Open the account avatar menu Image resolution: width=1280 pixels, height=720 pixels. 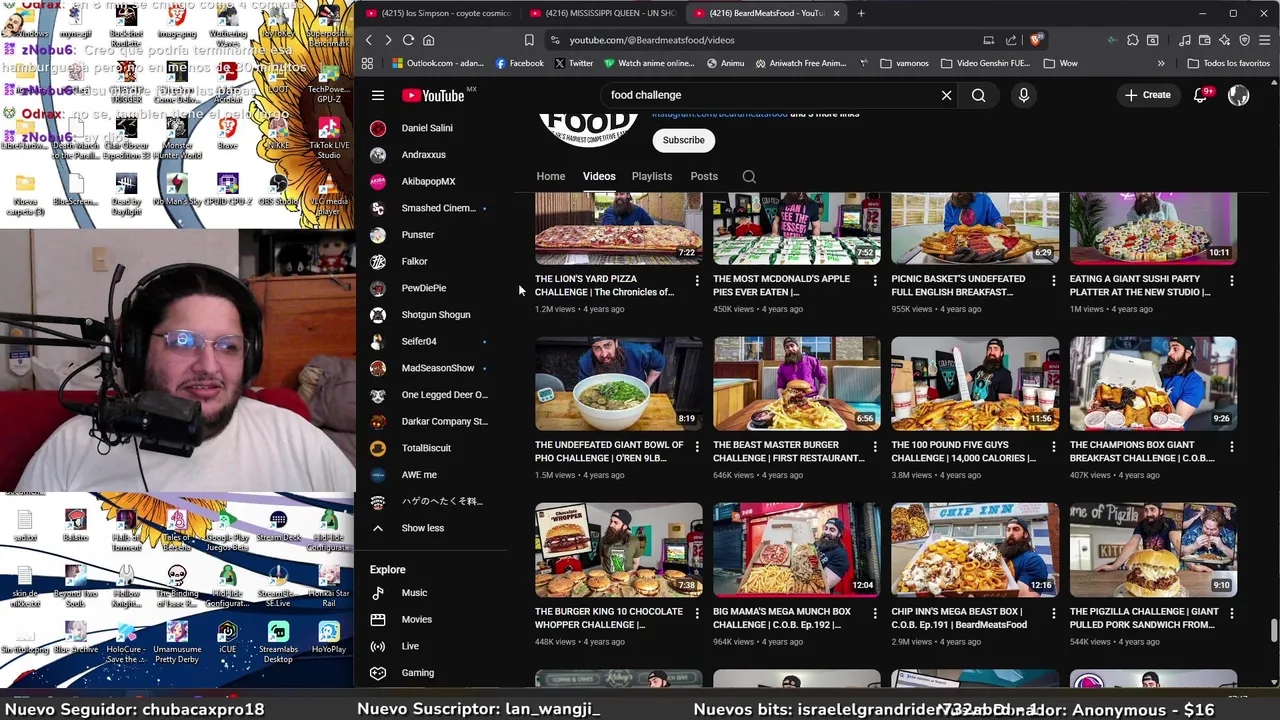(1238, 95)
